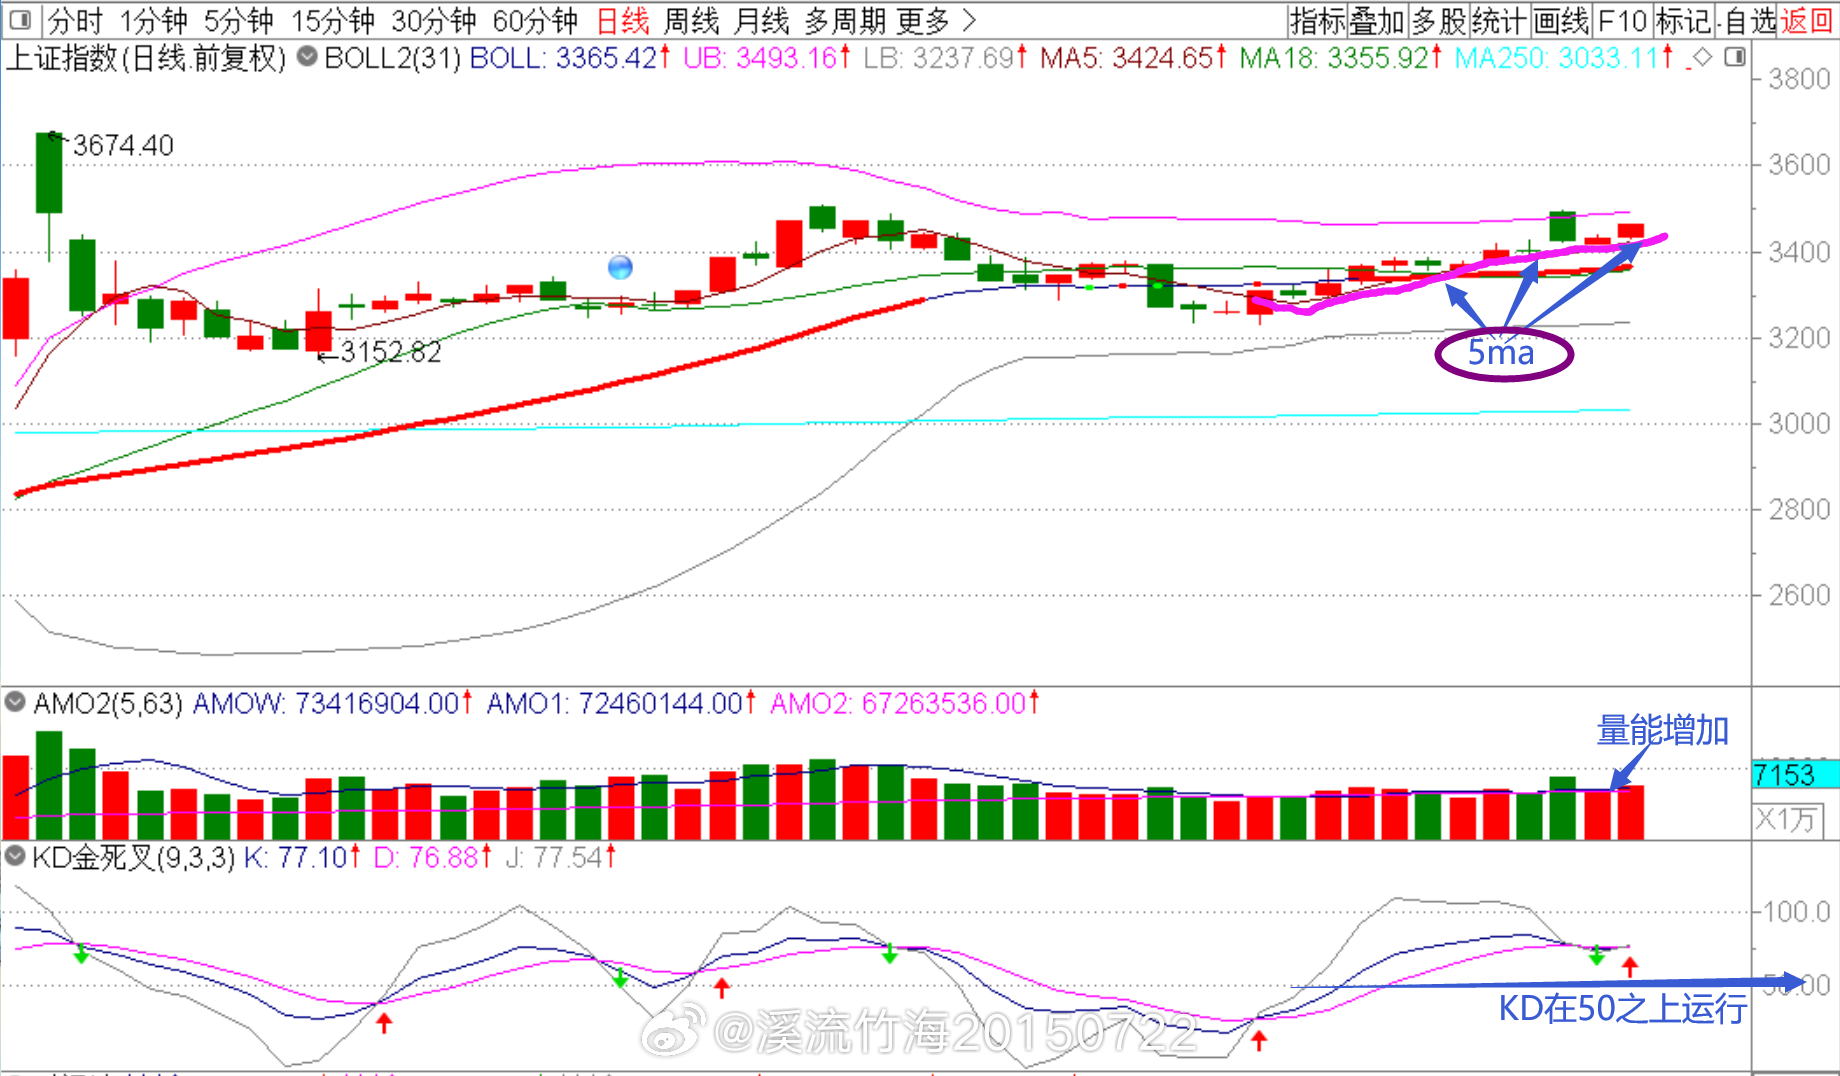Click the BOLL2(31) indicator name
The image size is (1840, 1076).
coord(393,58)
